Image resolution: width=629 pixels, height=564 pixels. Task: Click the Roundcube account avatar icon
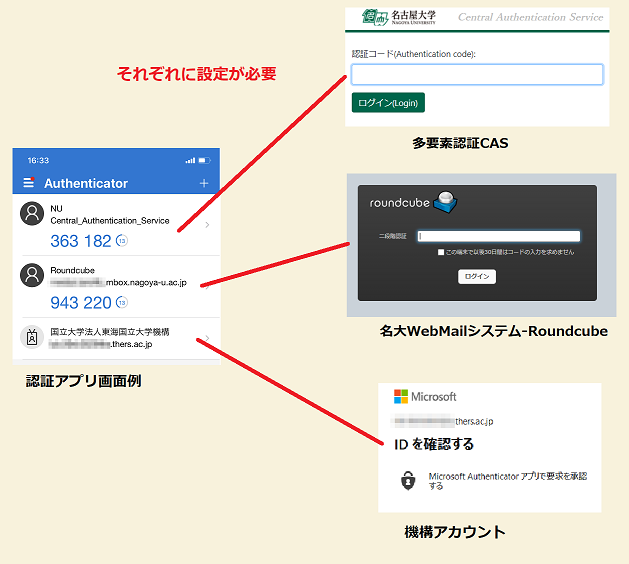coord(32,275)
